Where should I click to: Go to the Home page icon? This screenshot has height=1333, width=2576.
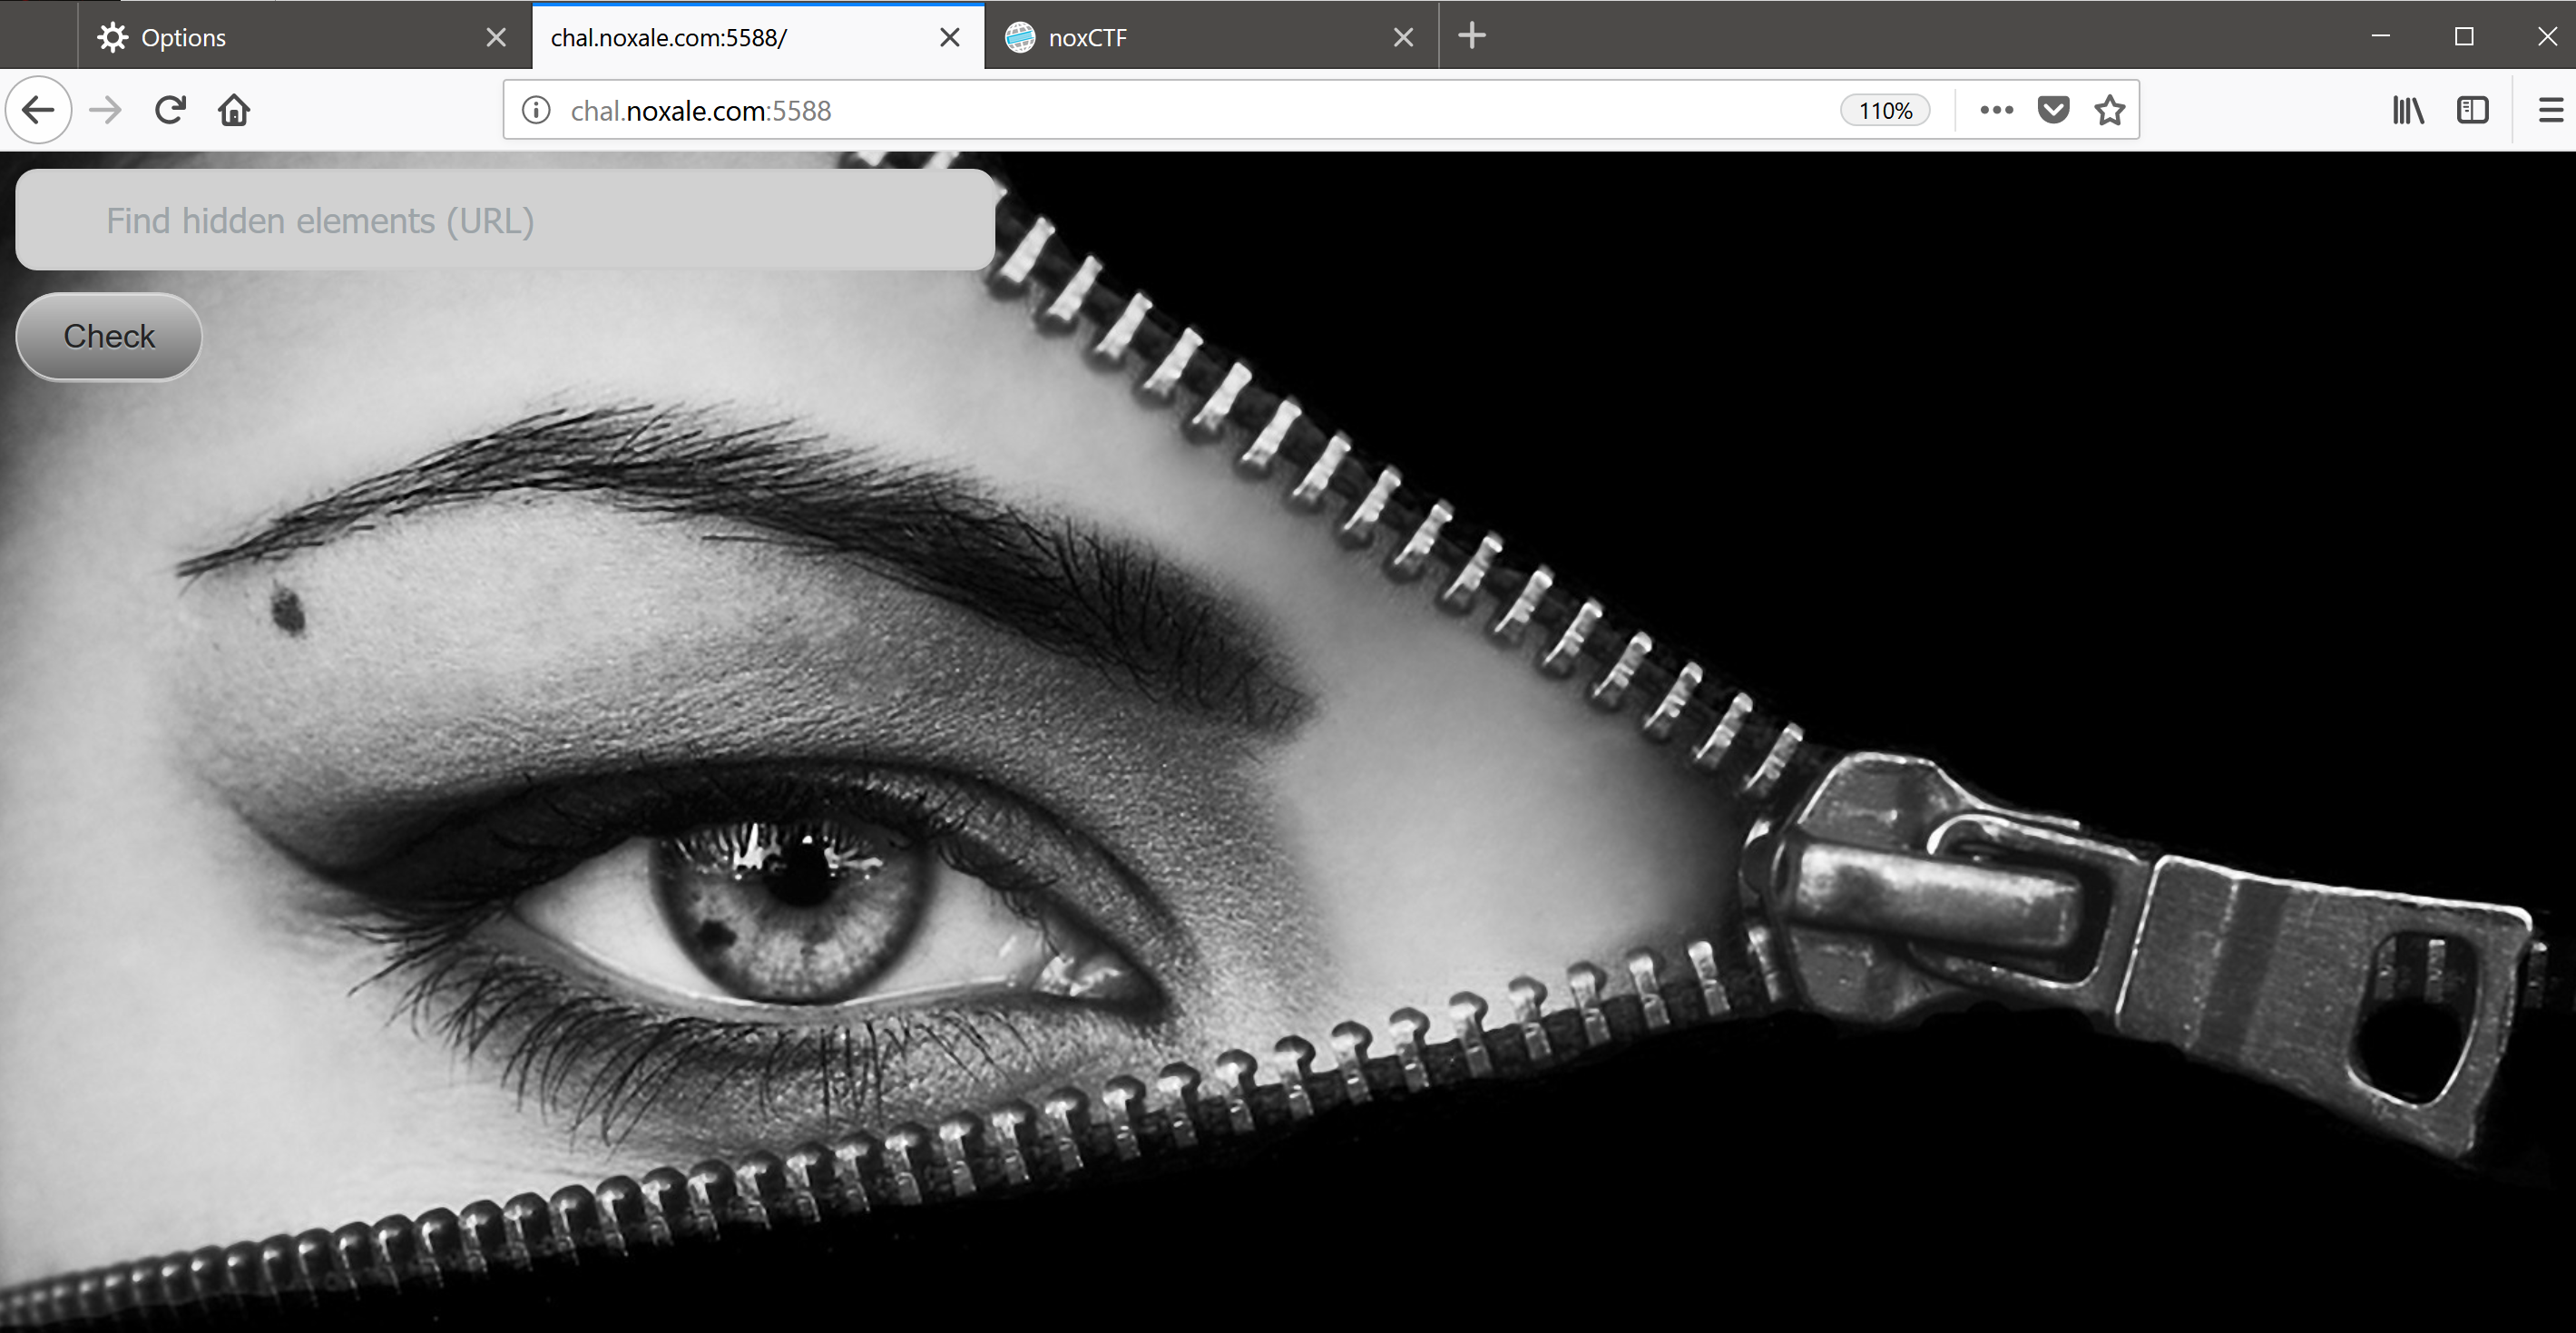click(x=234, y=110)
